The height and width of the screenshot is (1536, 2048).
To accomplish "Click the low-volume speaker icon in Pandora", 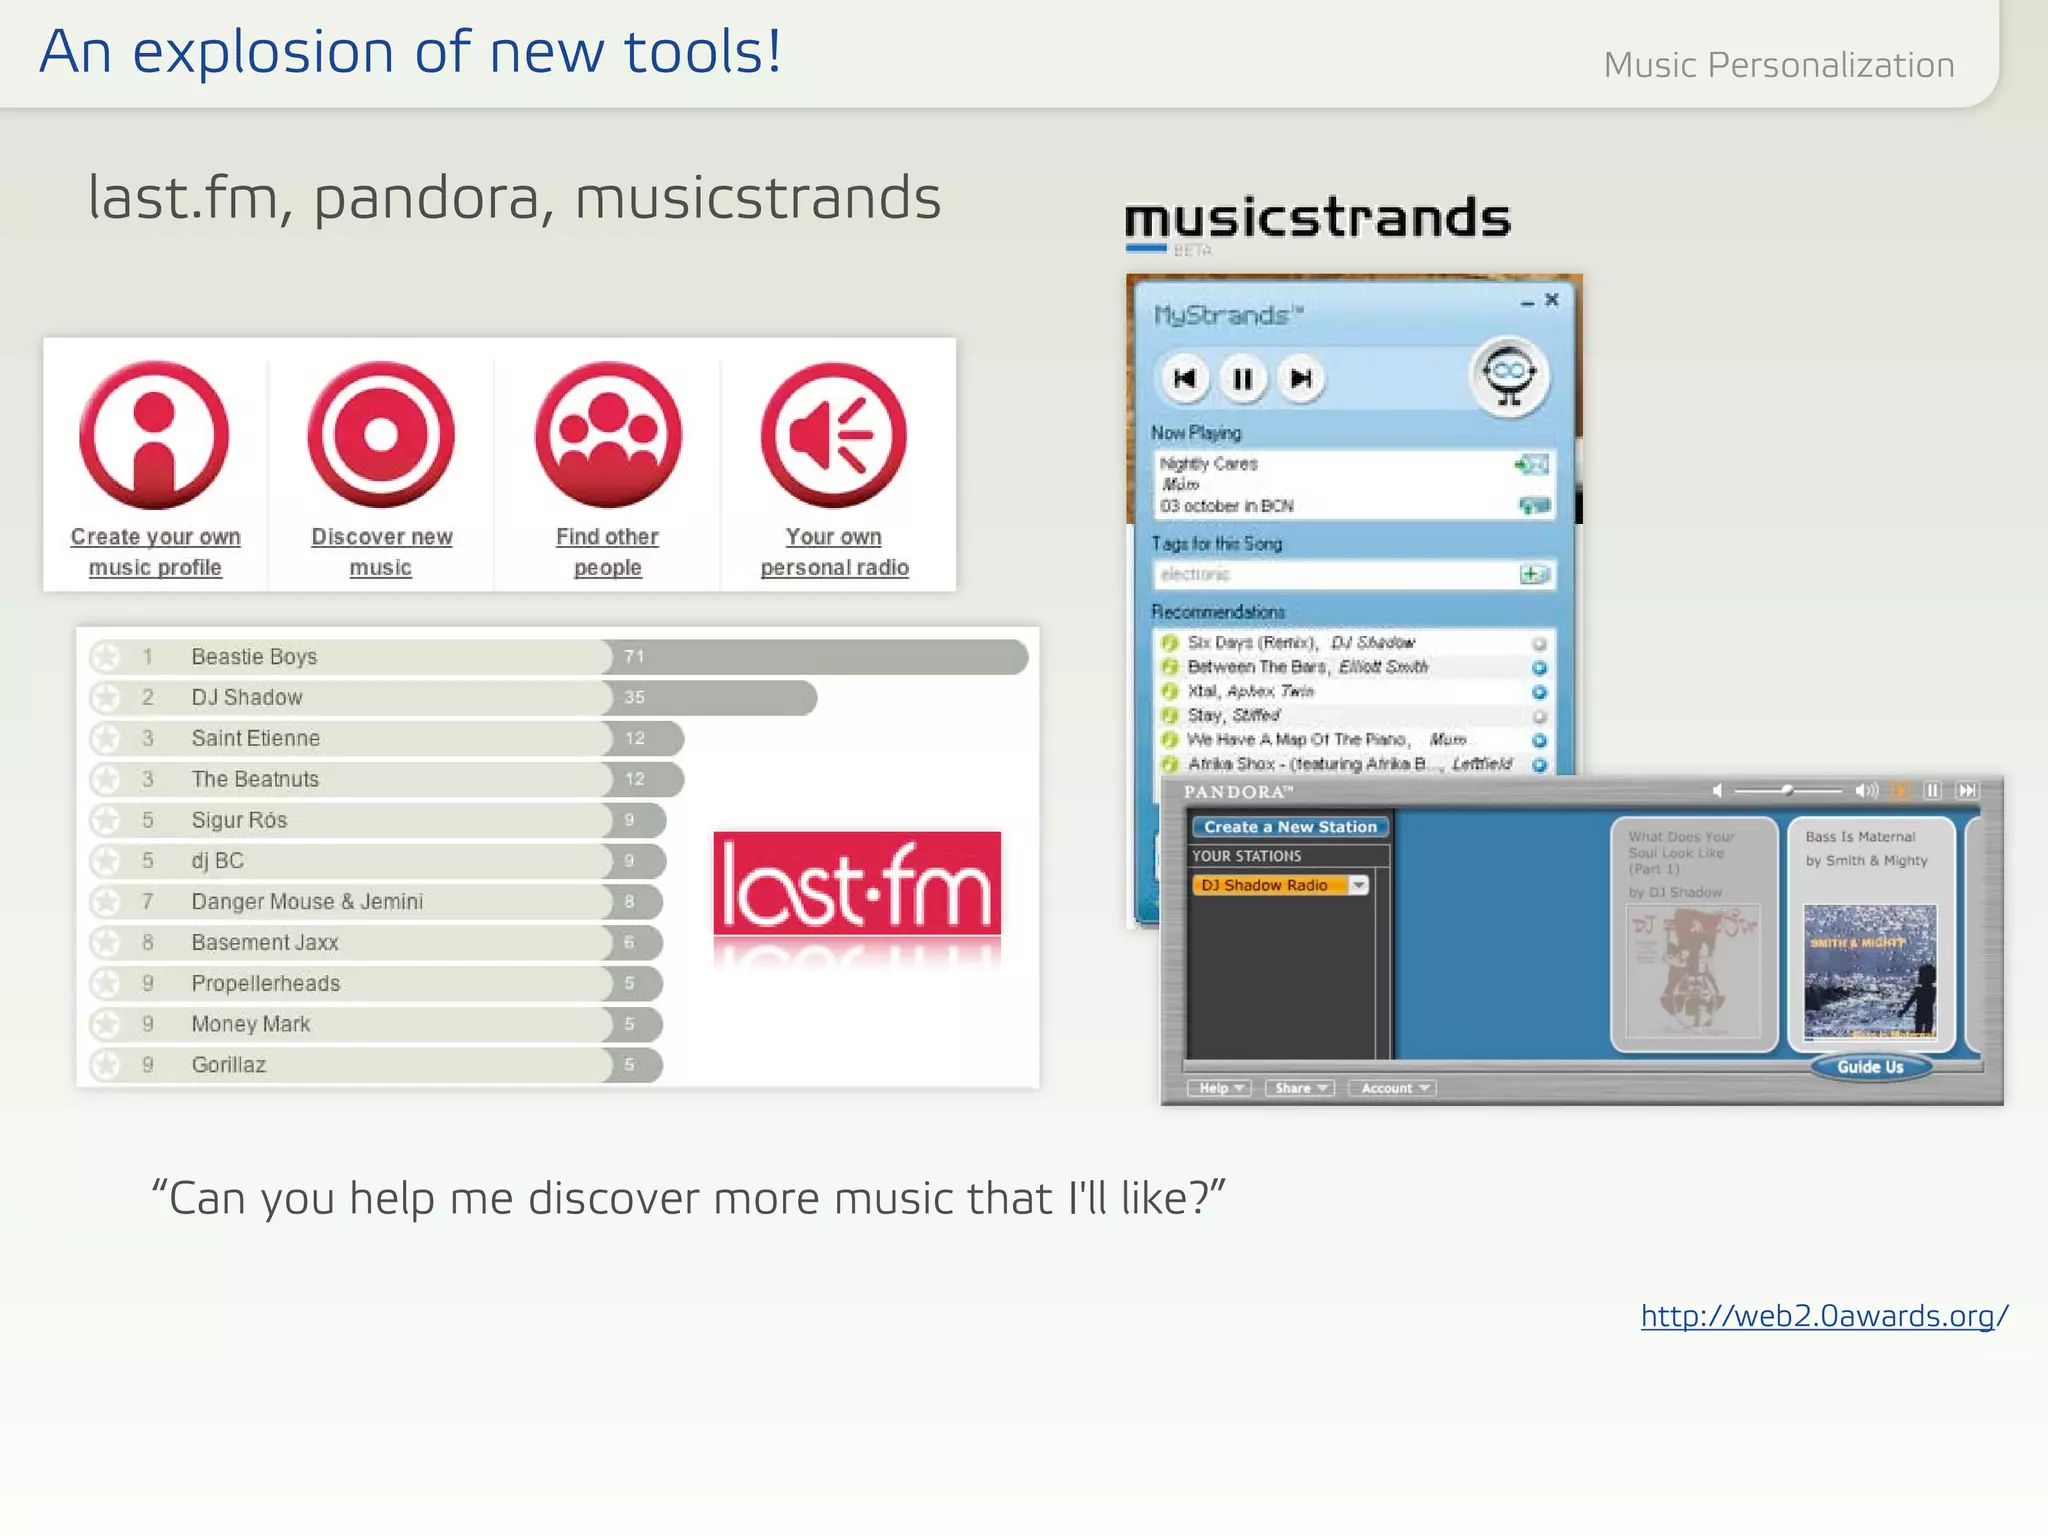I will point(1717,791).
